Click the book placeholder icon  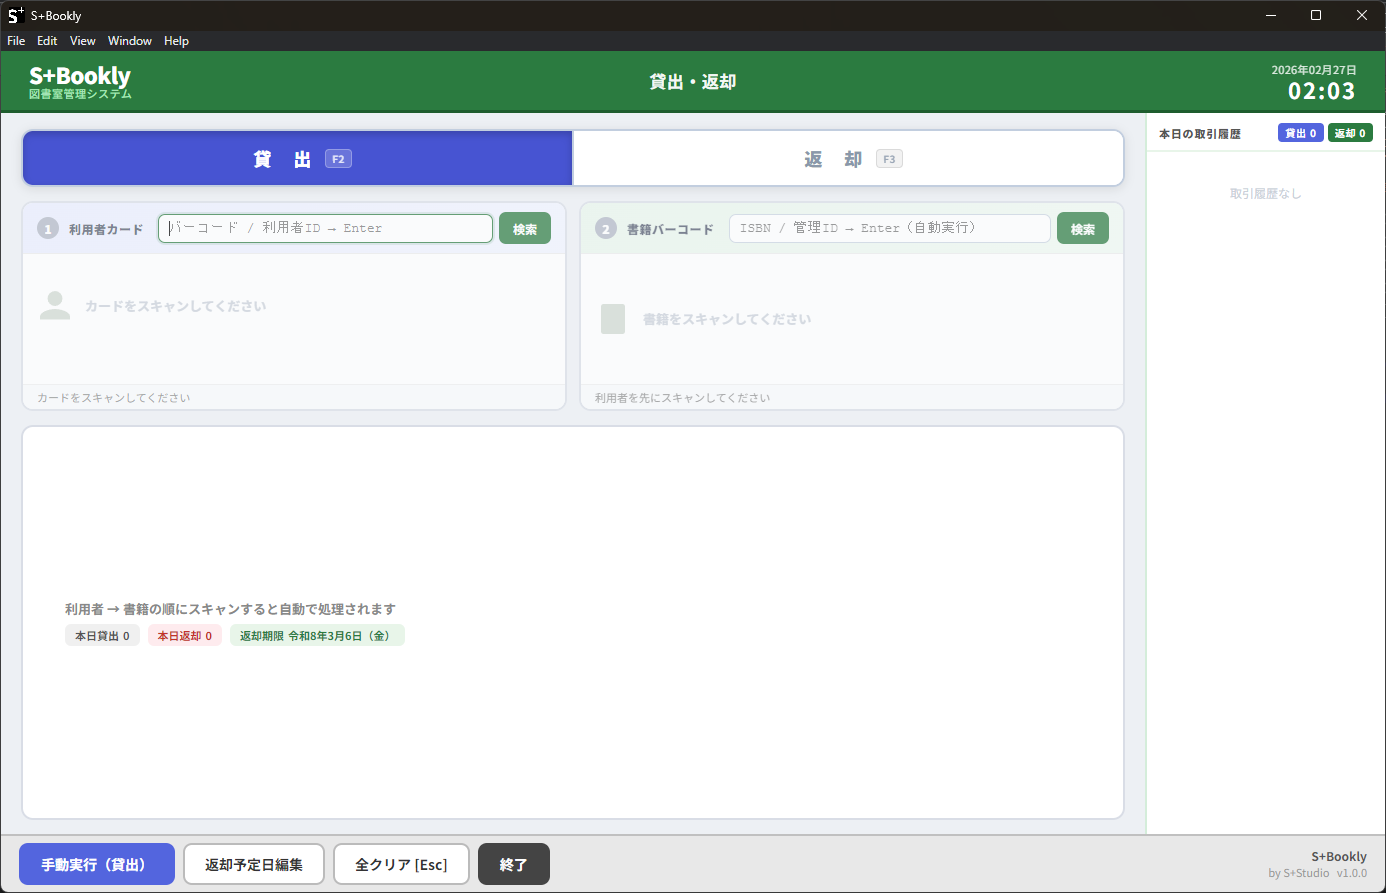click(613, 319)
